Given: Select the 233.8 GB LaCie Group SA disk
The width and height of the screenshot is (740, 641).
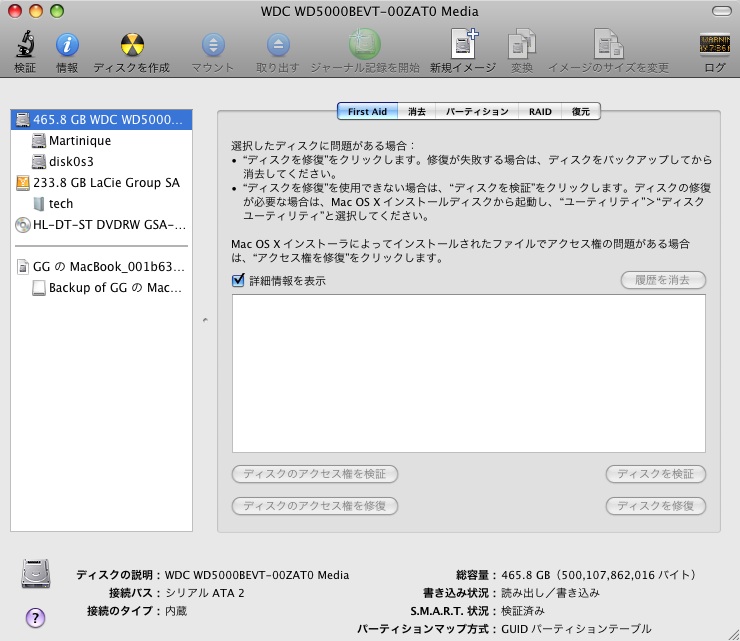Looking at the screenshot, I should [101, 183].
